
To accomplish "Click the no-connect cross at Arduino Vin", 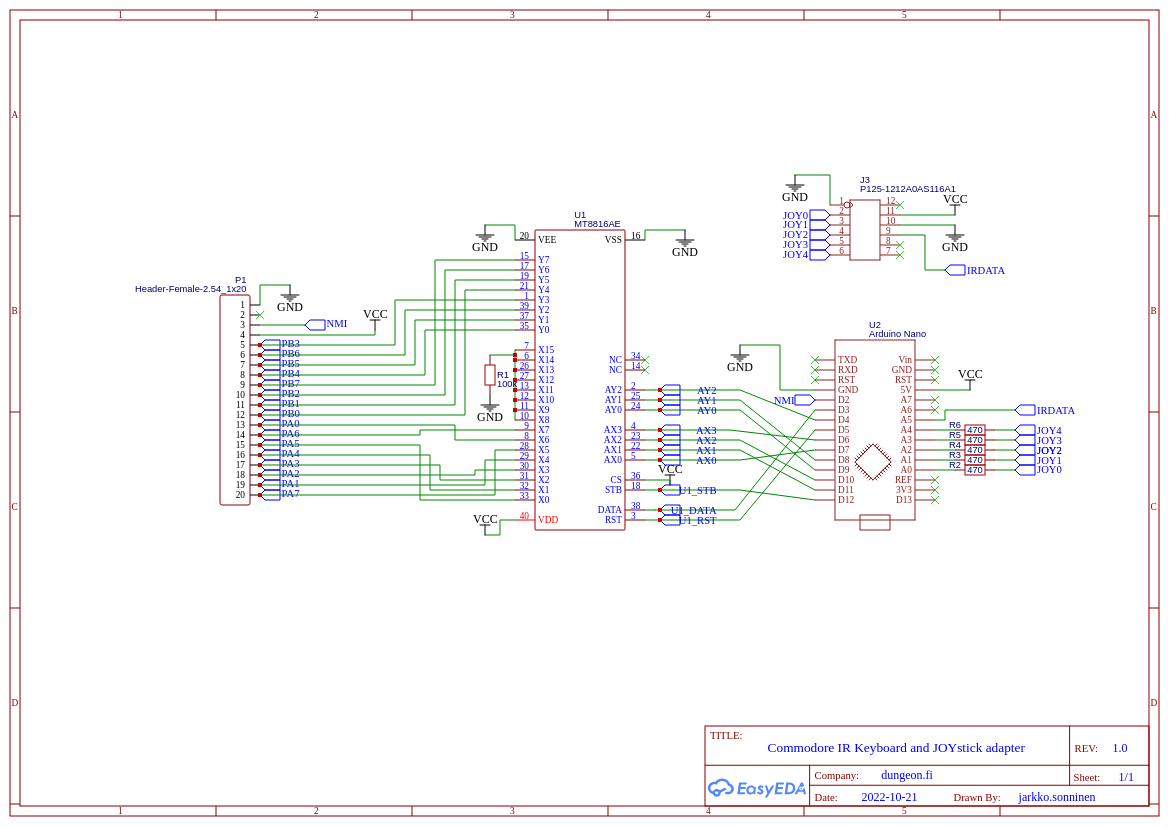I will 935,360.
